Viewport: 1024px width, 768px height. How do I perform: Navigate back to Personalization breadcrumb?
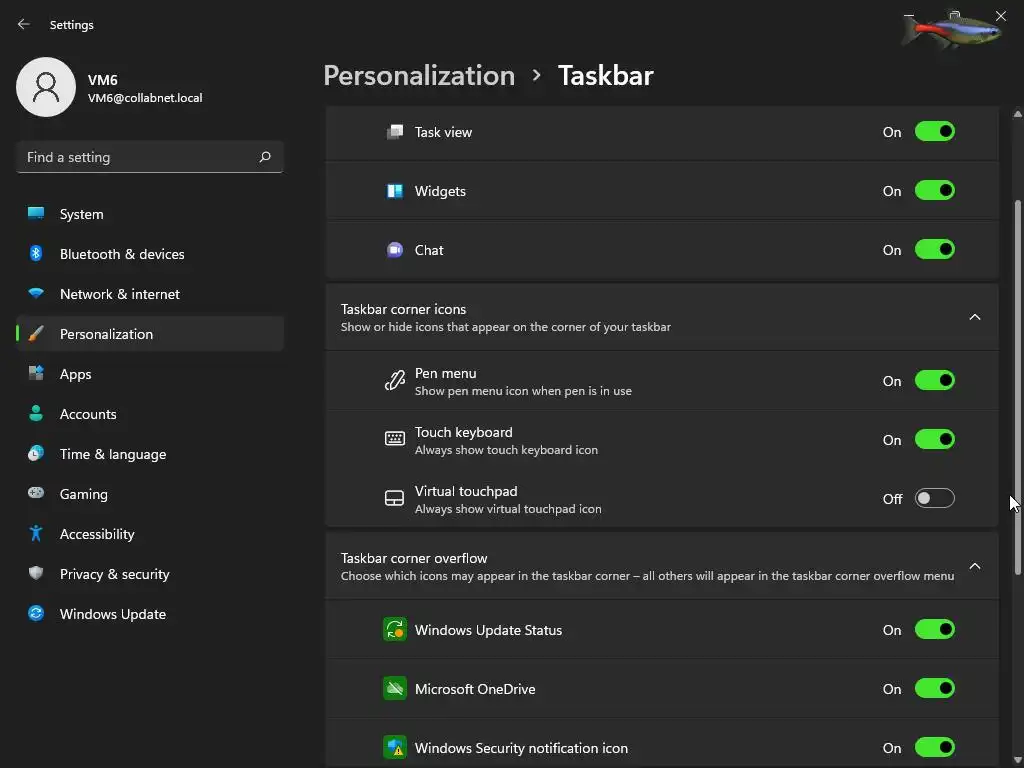pos(419,76)
